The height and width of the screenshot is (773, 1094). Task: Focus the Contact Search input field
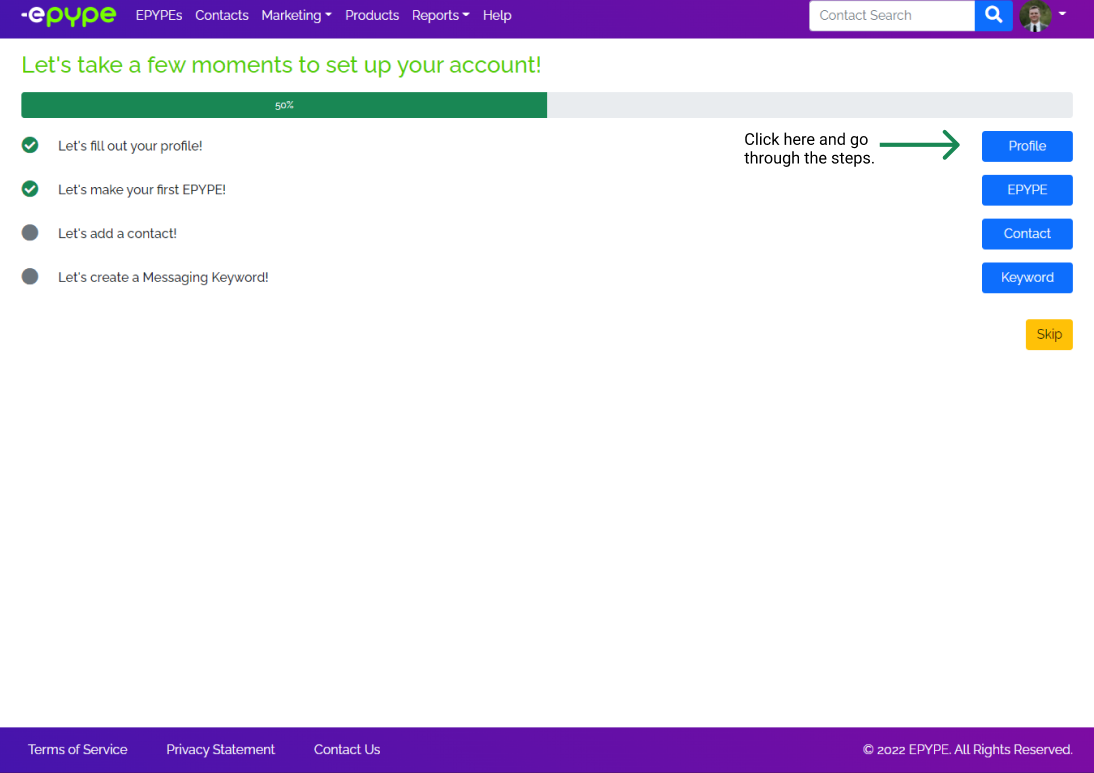891,16
